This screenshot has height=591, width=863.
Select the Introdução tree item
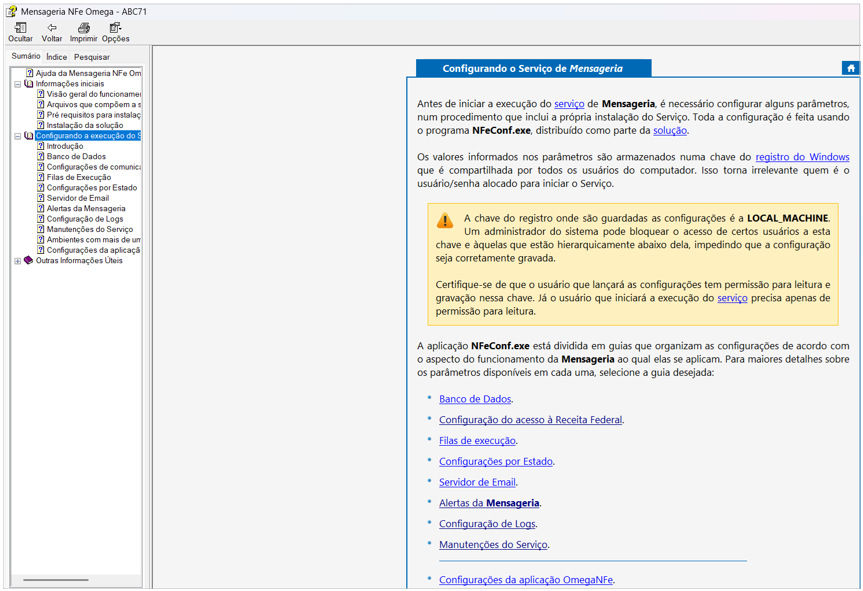(65, 146)
